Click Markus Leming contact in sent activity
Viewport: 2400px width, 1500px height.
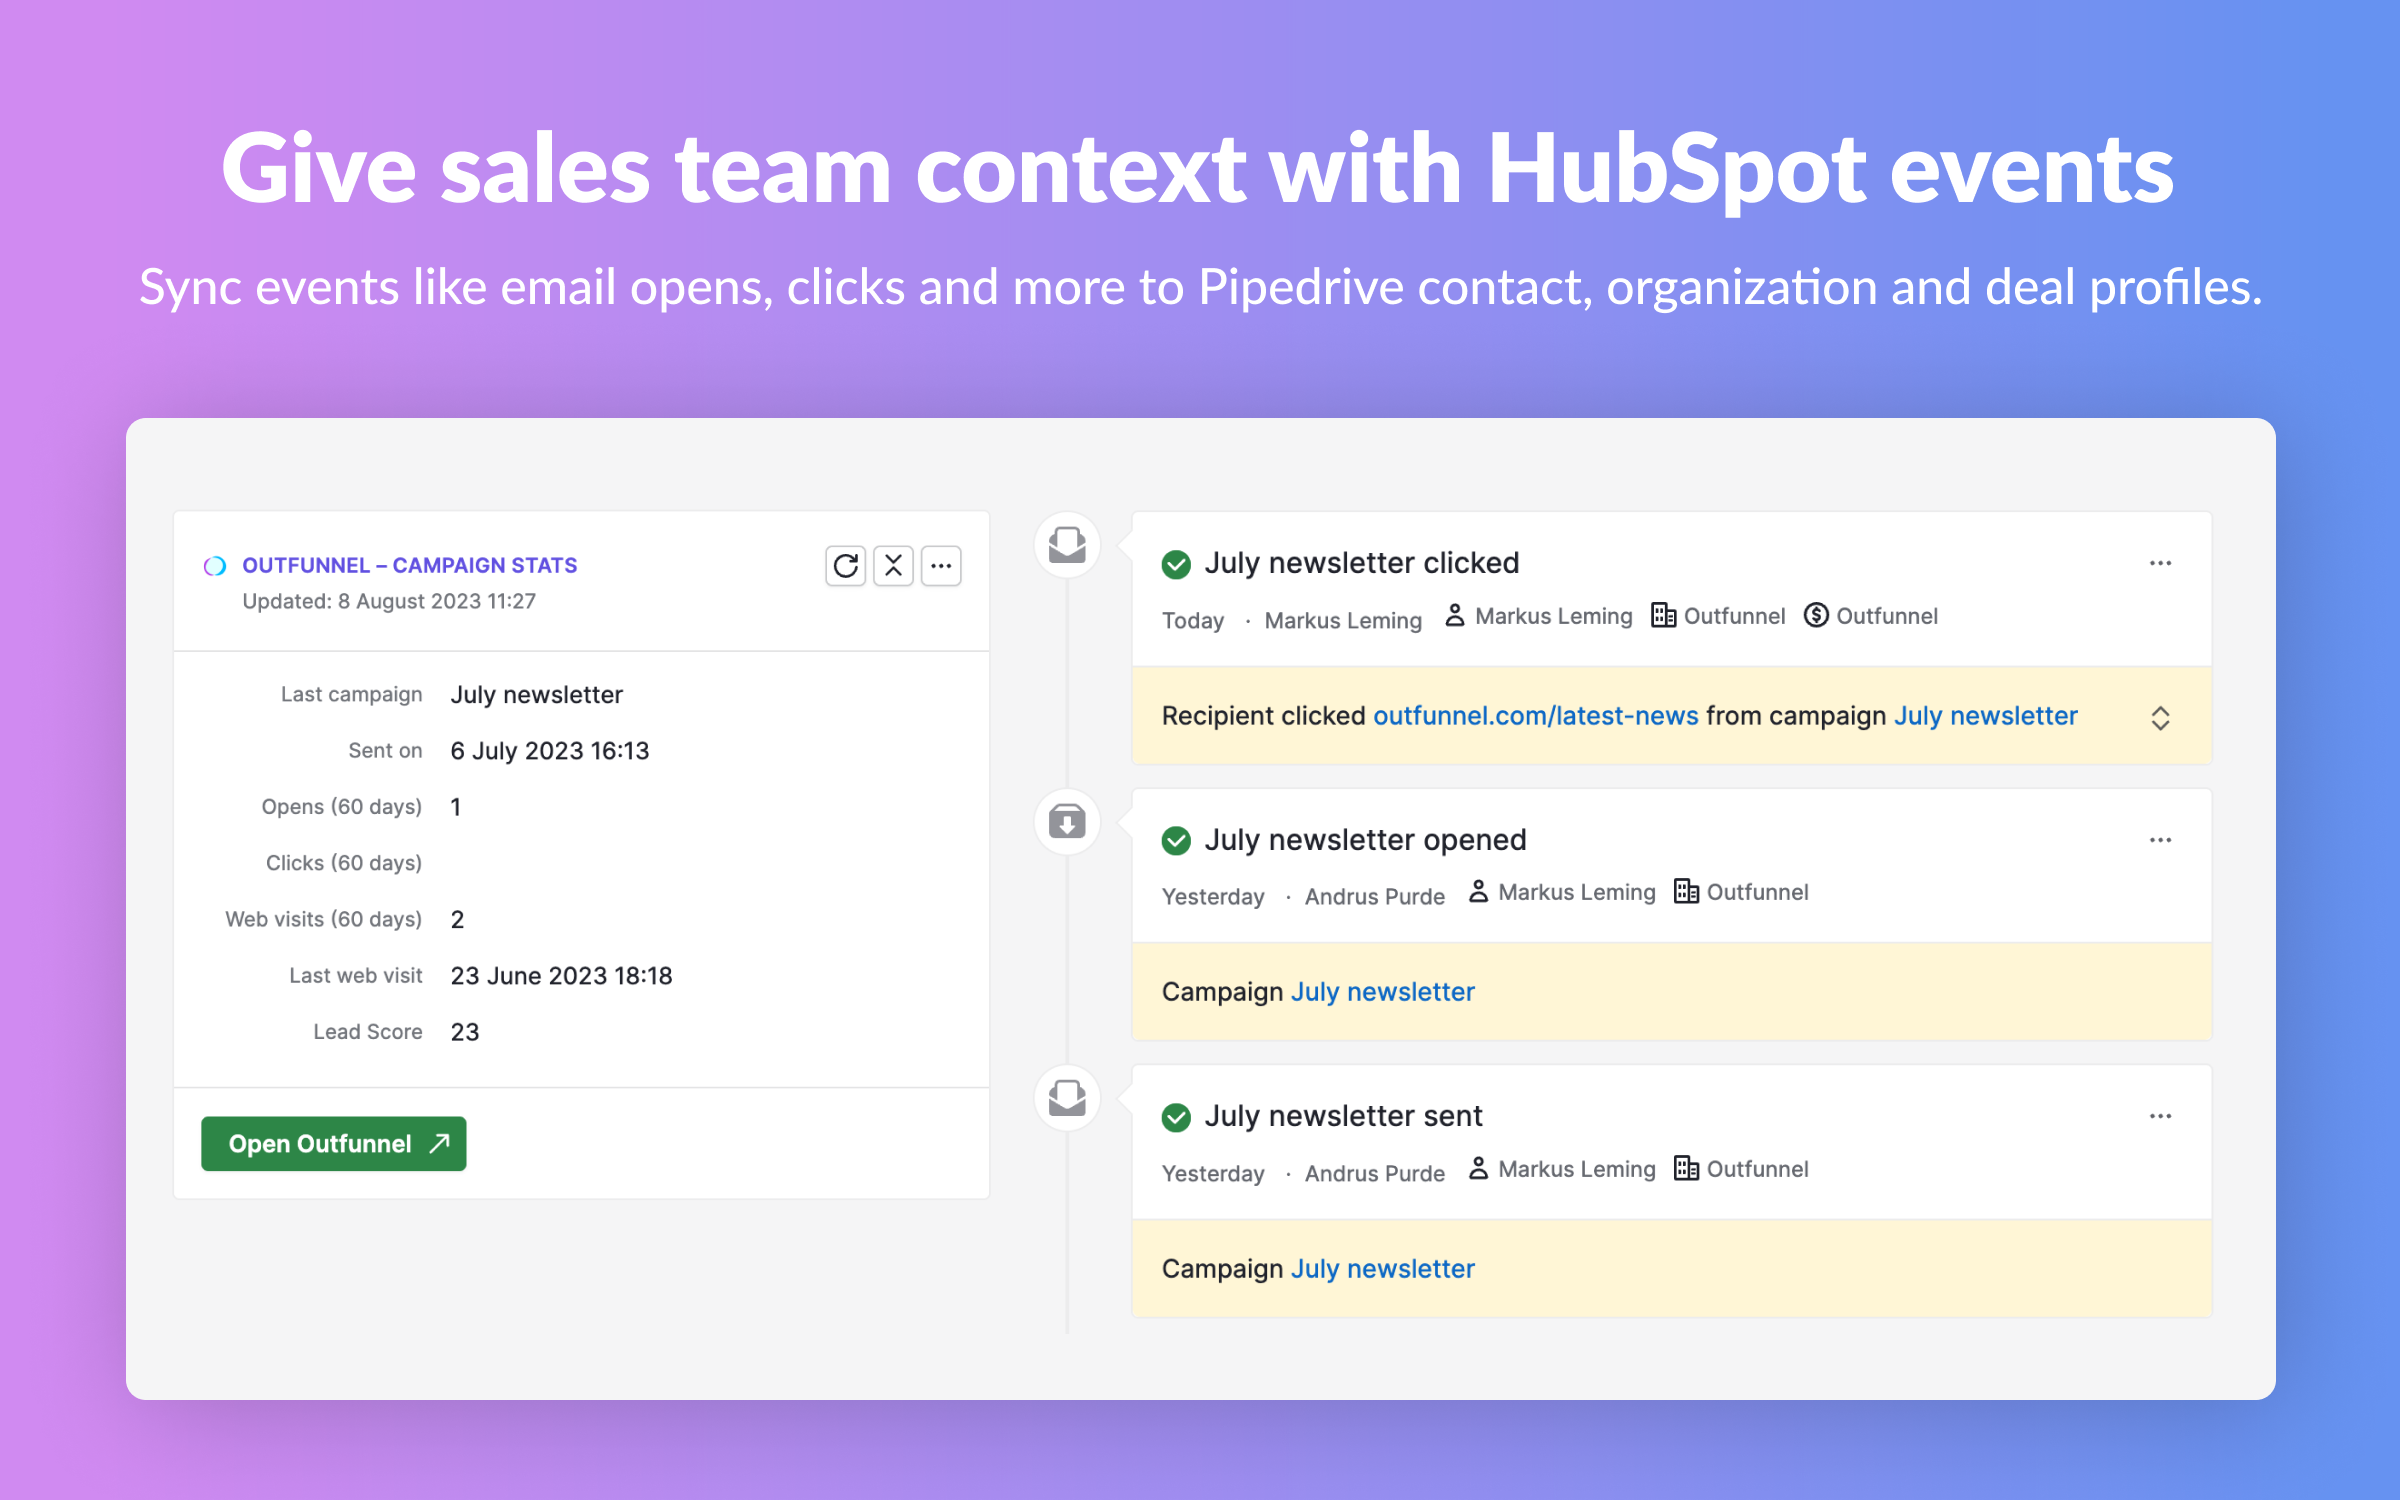pyautogui.click(x=1575, y=1169)
